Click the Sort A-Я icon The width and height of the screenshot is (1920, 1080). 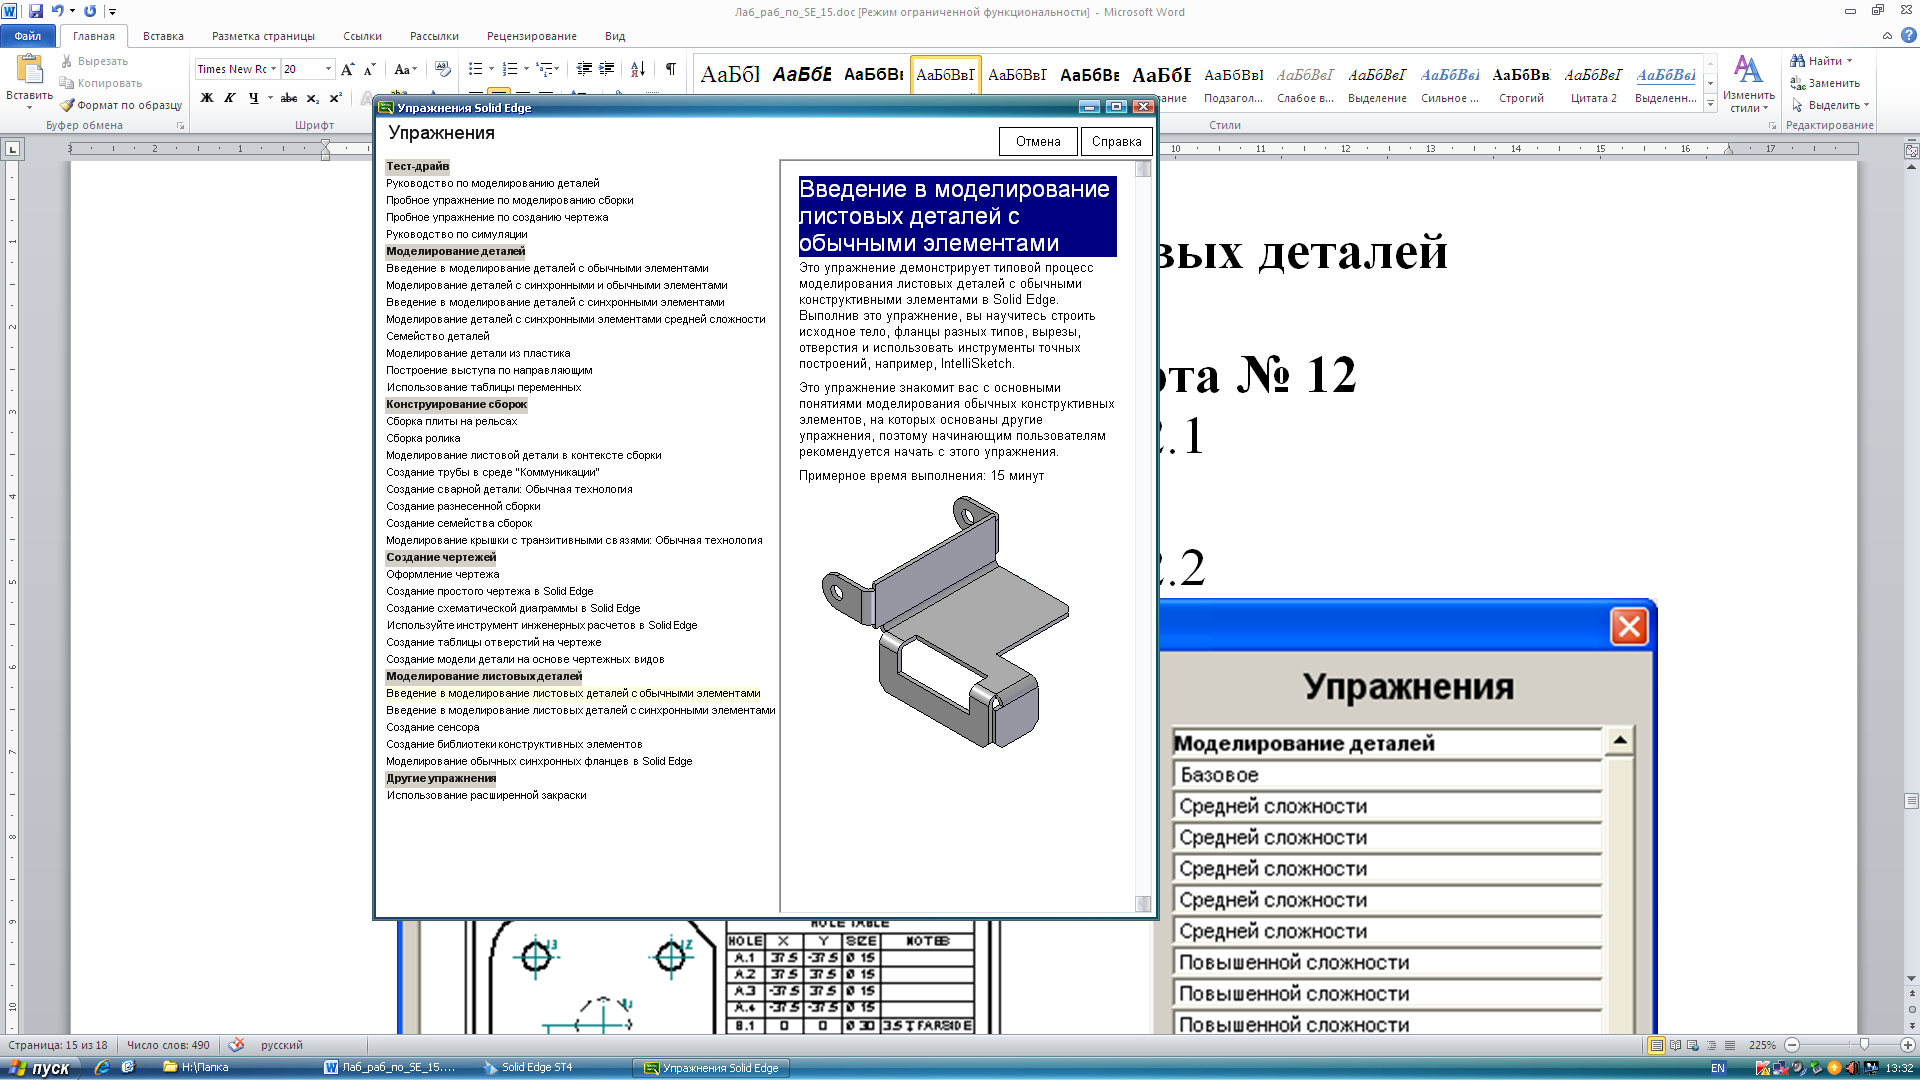coord(638,69)
